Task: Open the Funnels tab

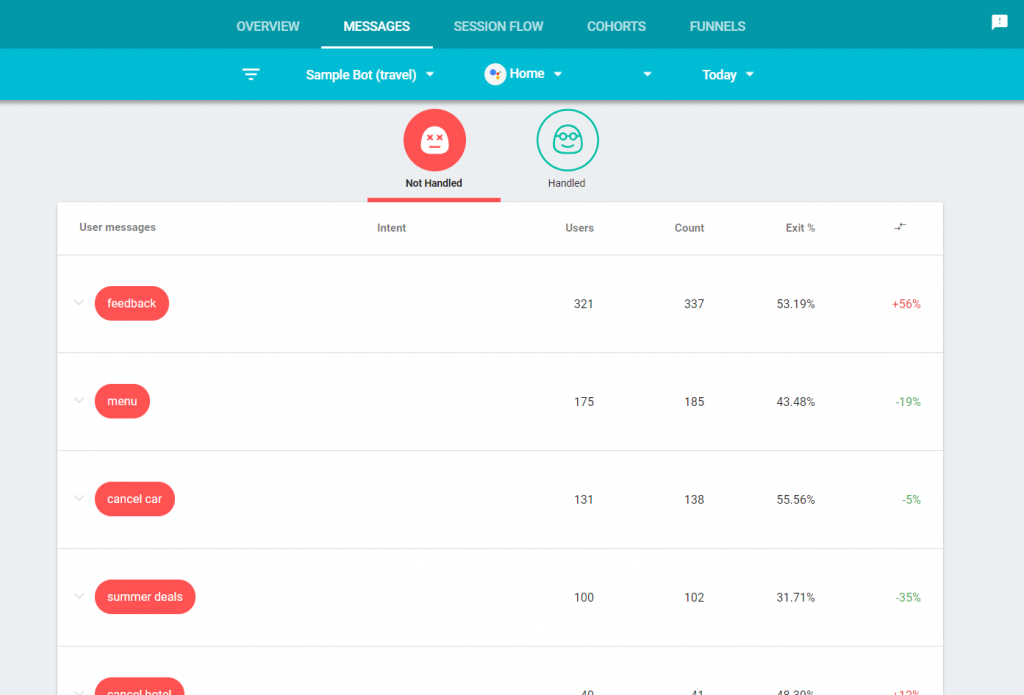Action: pyautogui.click(x=717, y=26)
